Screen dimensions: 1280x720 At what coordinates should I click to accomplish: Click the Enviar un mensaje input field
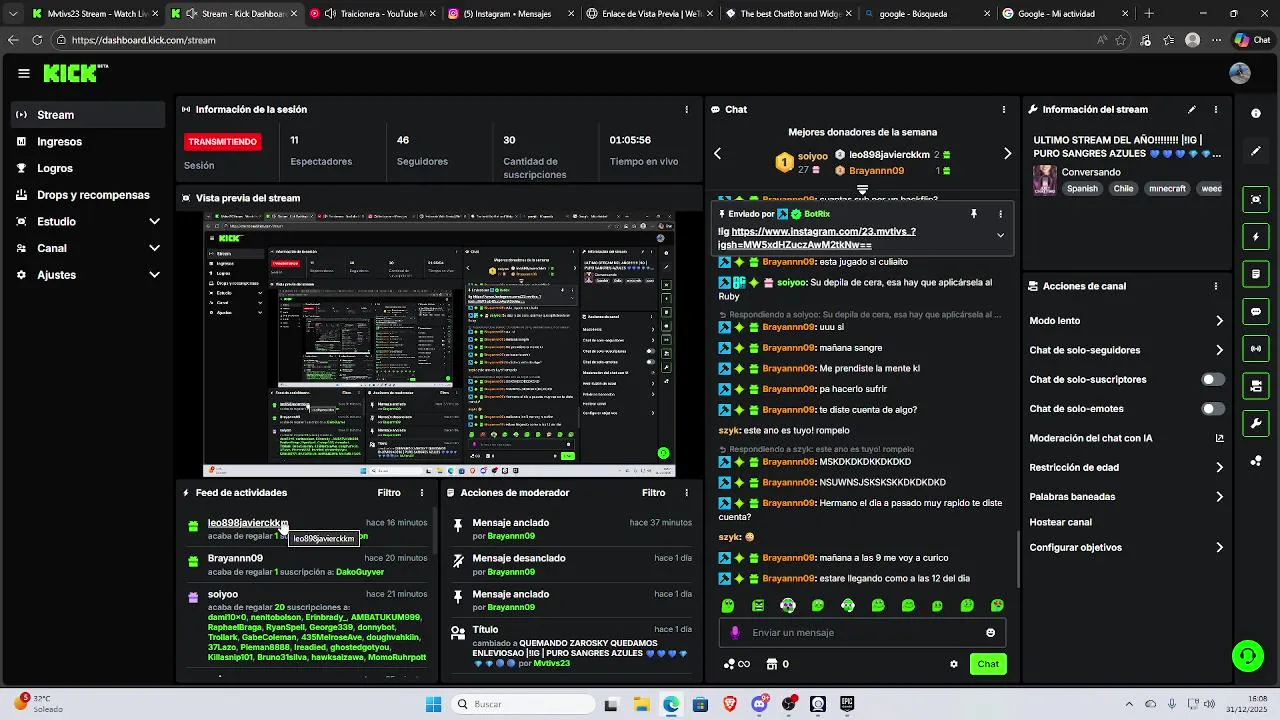[x=863, y=633]
